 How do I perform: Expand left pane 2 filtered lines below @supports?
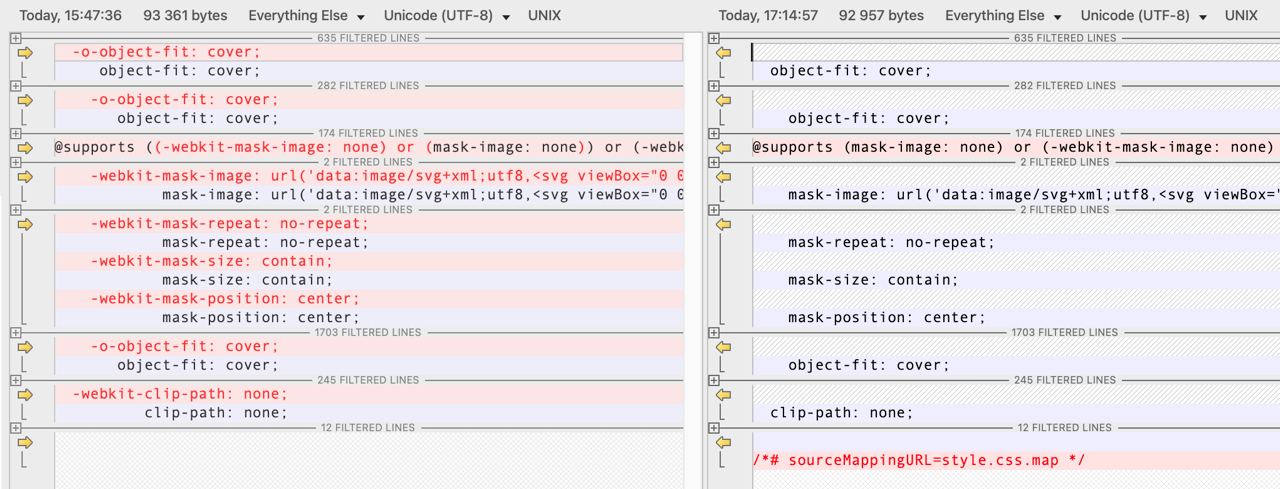click(x=15, y=162)
